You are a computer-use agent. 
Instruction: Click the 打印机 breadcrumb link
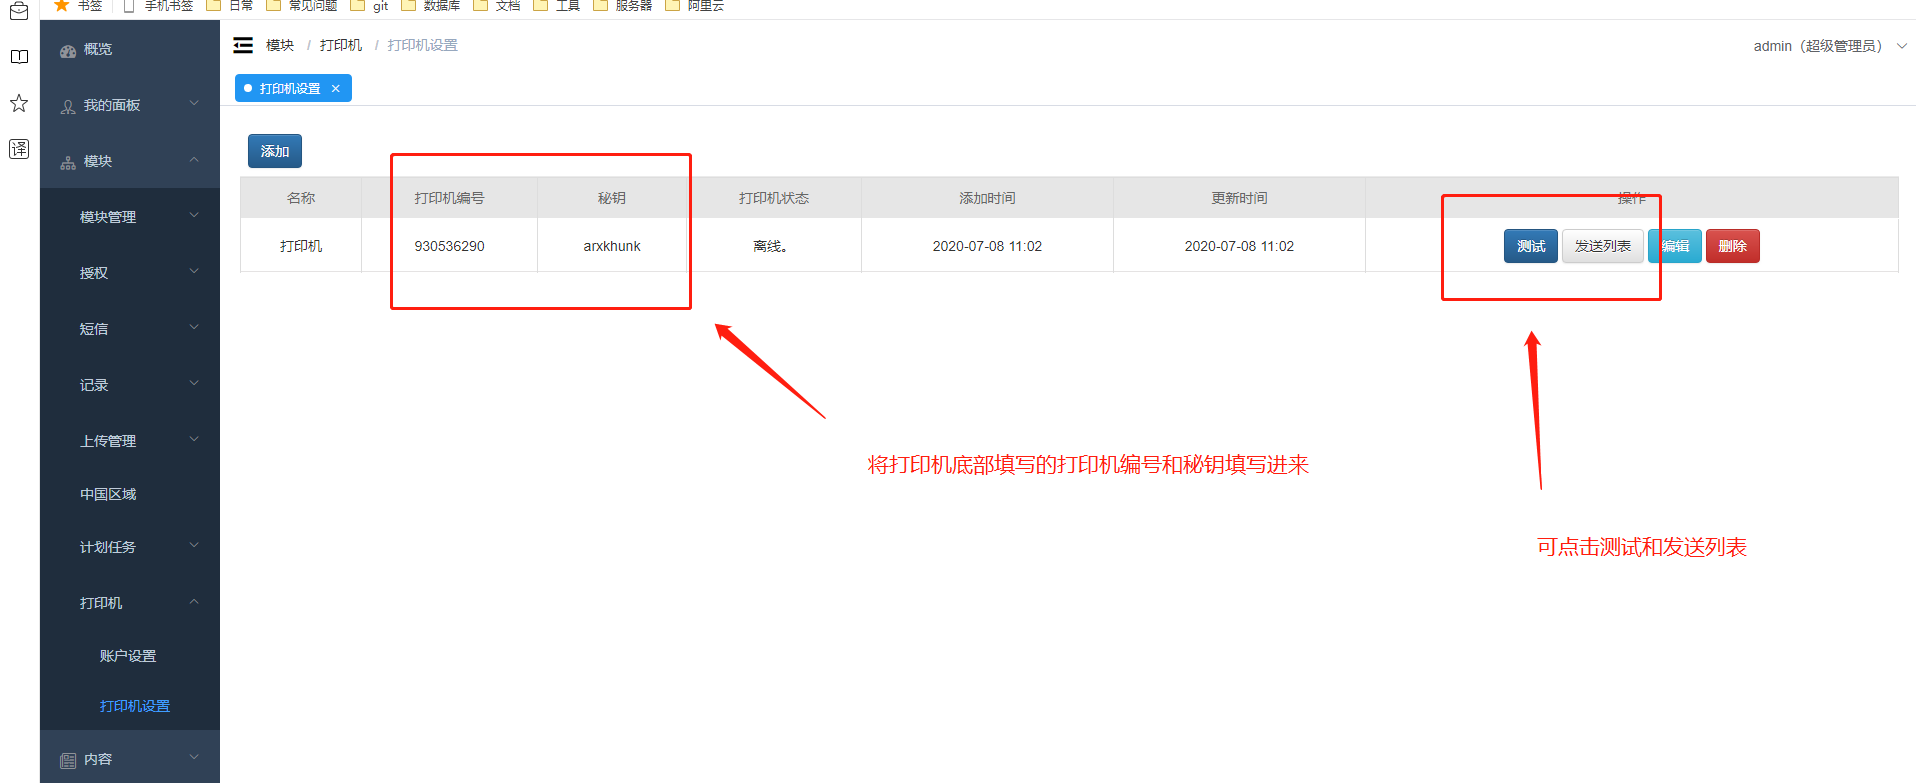(x=341, y=45)
